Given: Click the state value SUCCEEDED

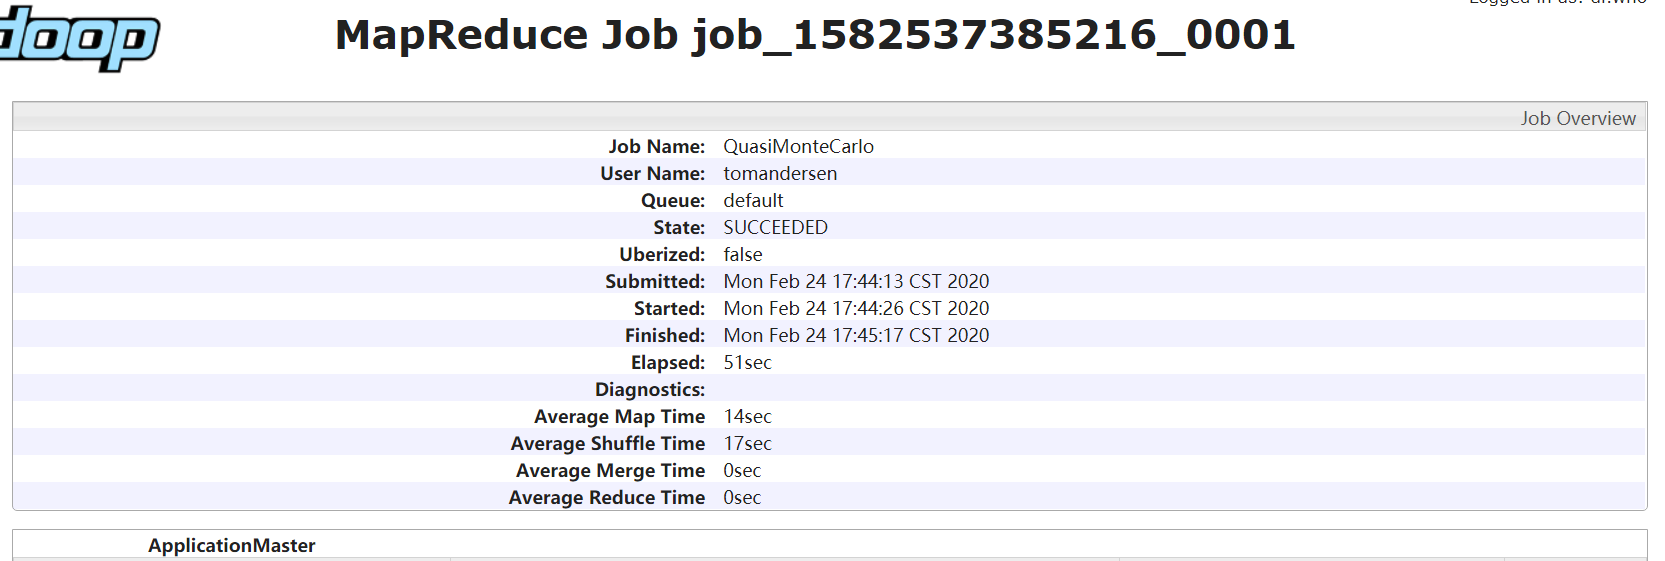Looking at the screenshot, I should pyautogui.click(x=775, y=227).
